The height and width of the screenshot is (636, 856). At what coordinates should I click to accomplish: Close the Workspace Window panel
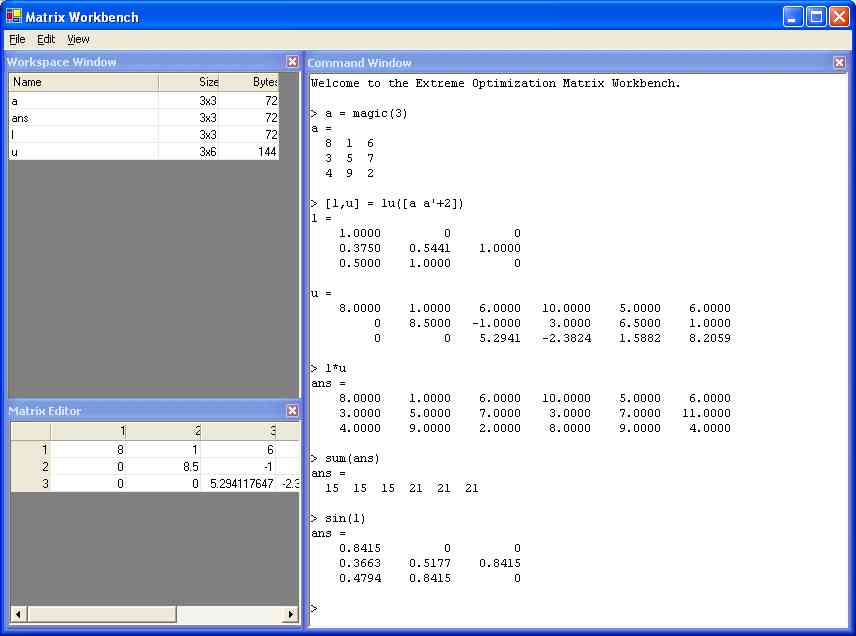coord(293,62)
